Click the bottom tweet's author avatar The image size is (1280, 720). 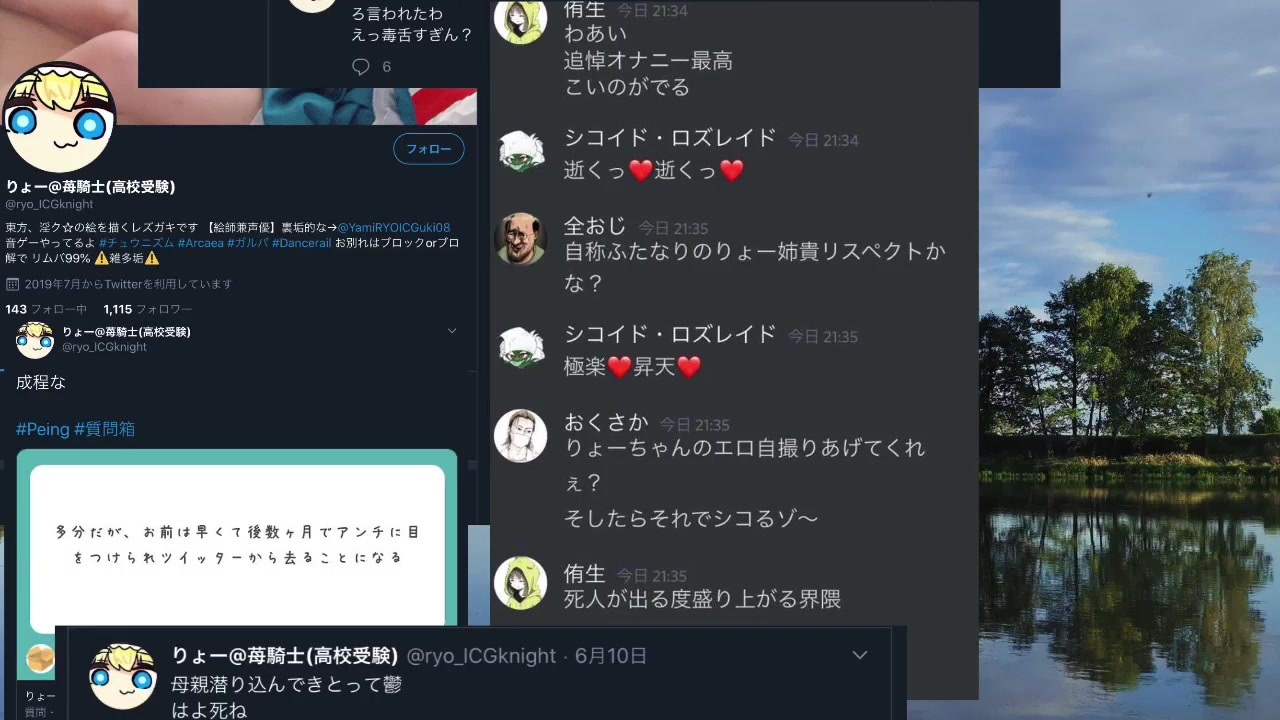coord(123,677)
